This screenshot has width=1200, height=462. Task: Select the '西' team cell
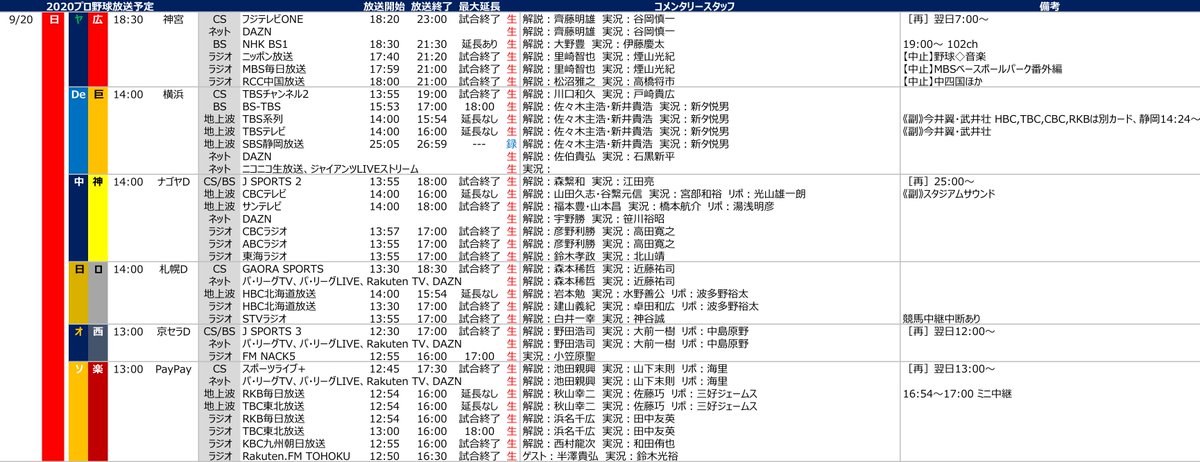pyautogui.click(x=98, y=344)
